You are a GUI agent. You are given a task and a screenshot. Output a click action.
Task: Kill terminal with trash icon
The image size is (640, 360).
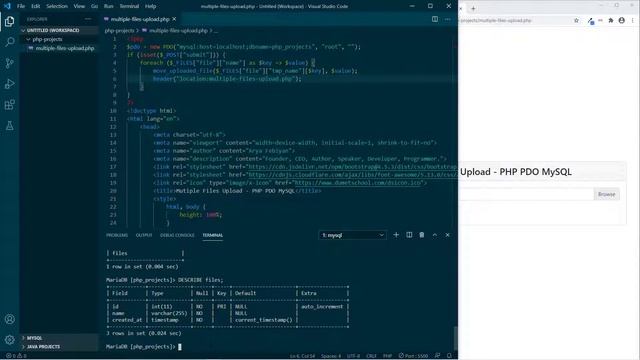(x=422, y=235)
